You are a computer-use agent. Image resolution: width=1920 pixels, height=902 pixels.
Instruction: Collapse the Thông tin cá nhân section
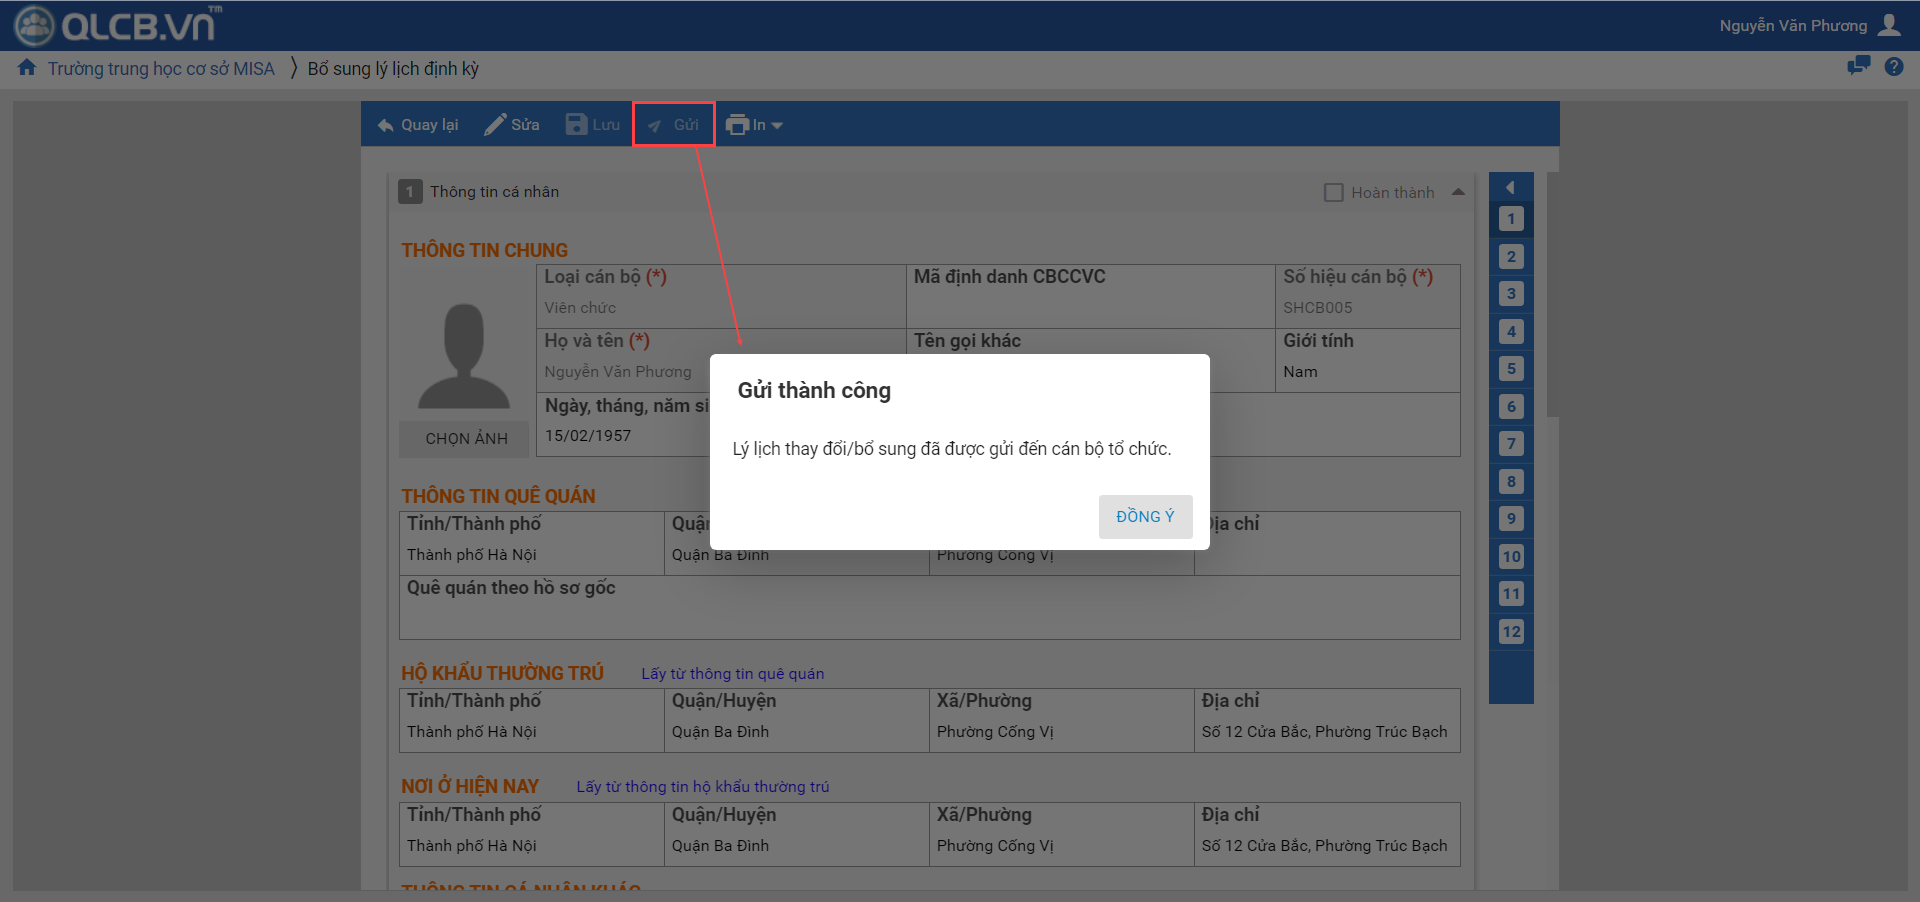pyautogui.click(x=1458, y=192)
